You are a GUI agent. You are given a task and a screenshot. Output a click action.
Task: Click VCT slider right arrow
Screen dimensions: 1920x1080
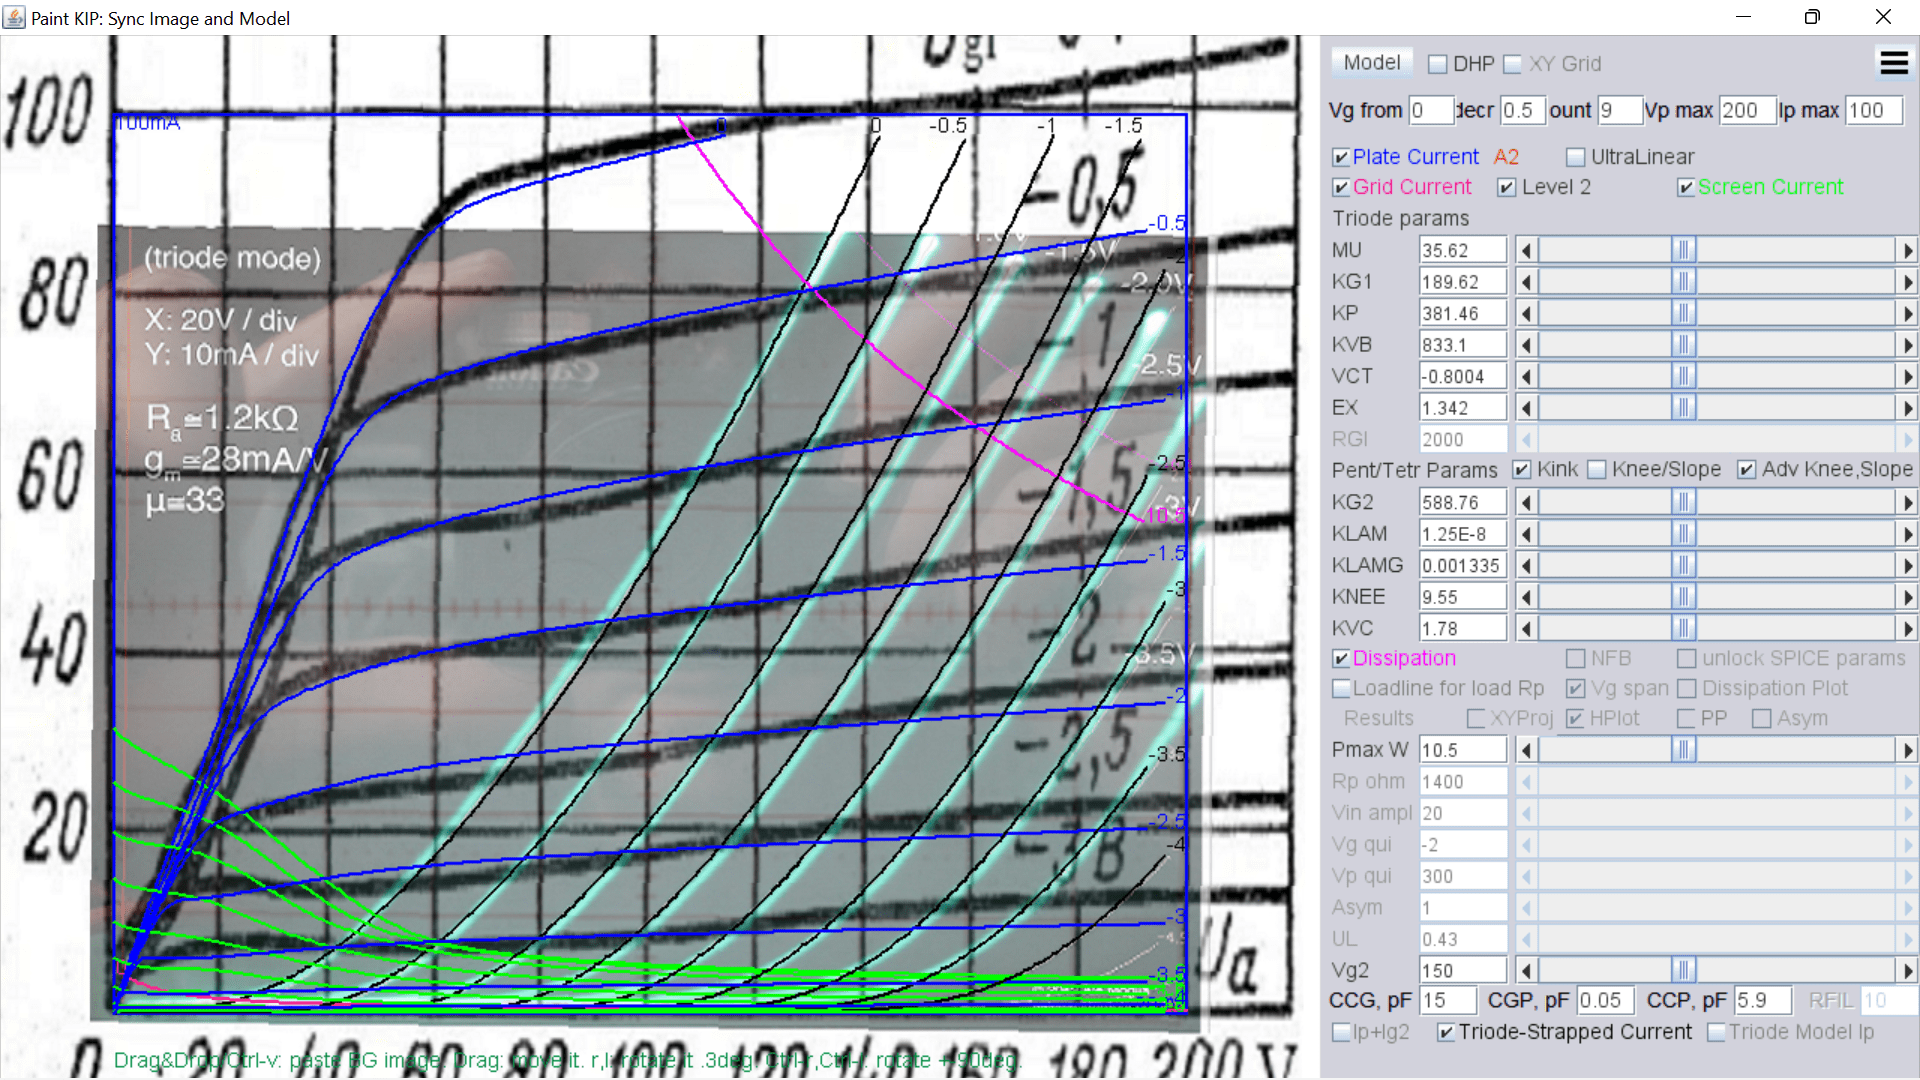pyautogui.click(x=1907, y=376)
